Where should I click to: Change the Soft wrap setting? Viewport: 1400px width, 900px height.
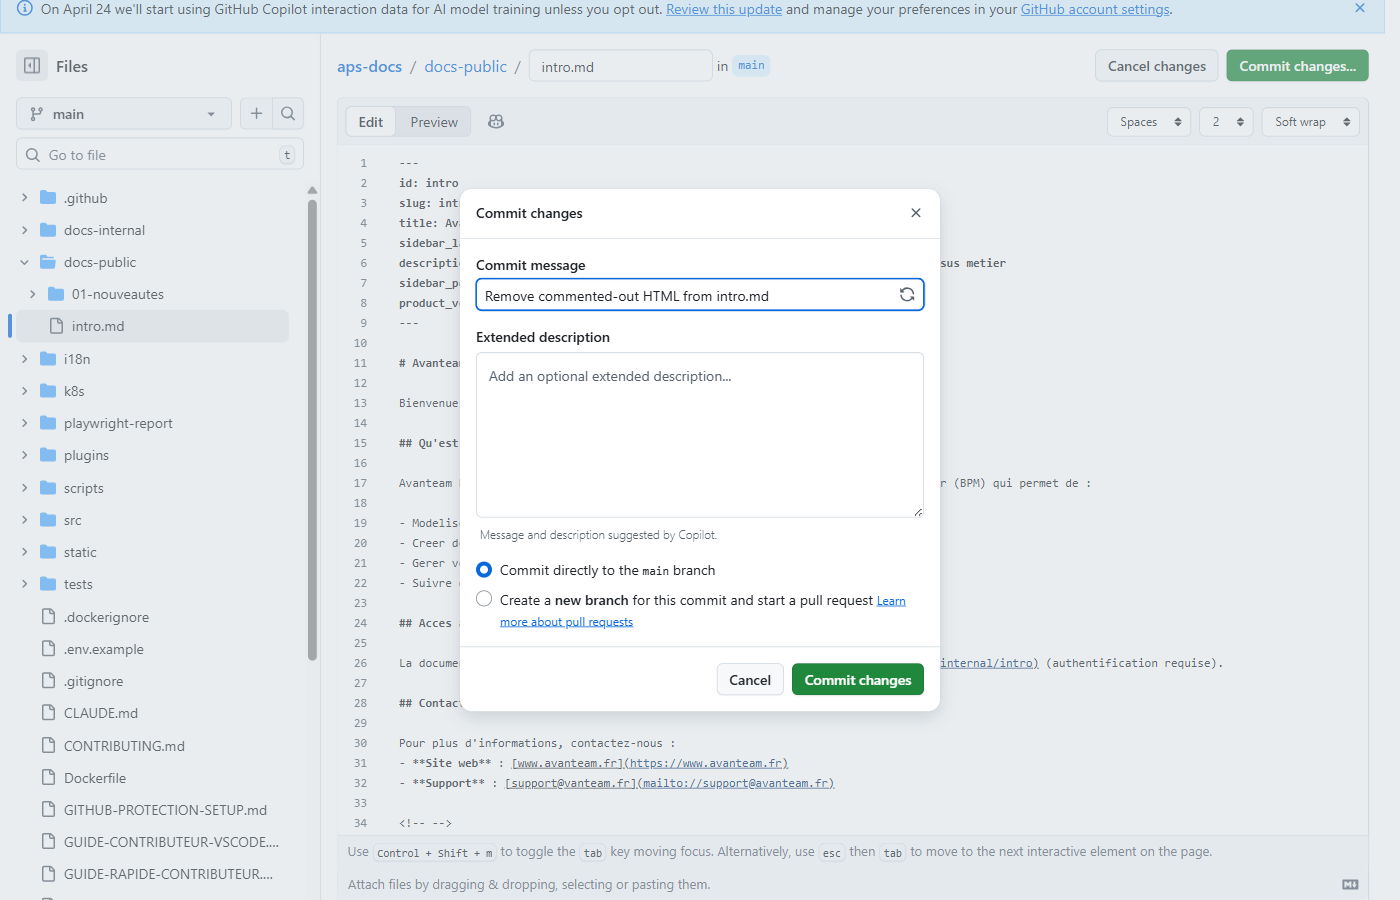[x=1310, y=121]
